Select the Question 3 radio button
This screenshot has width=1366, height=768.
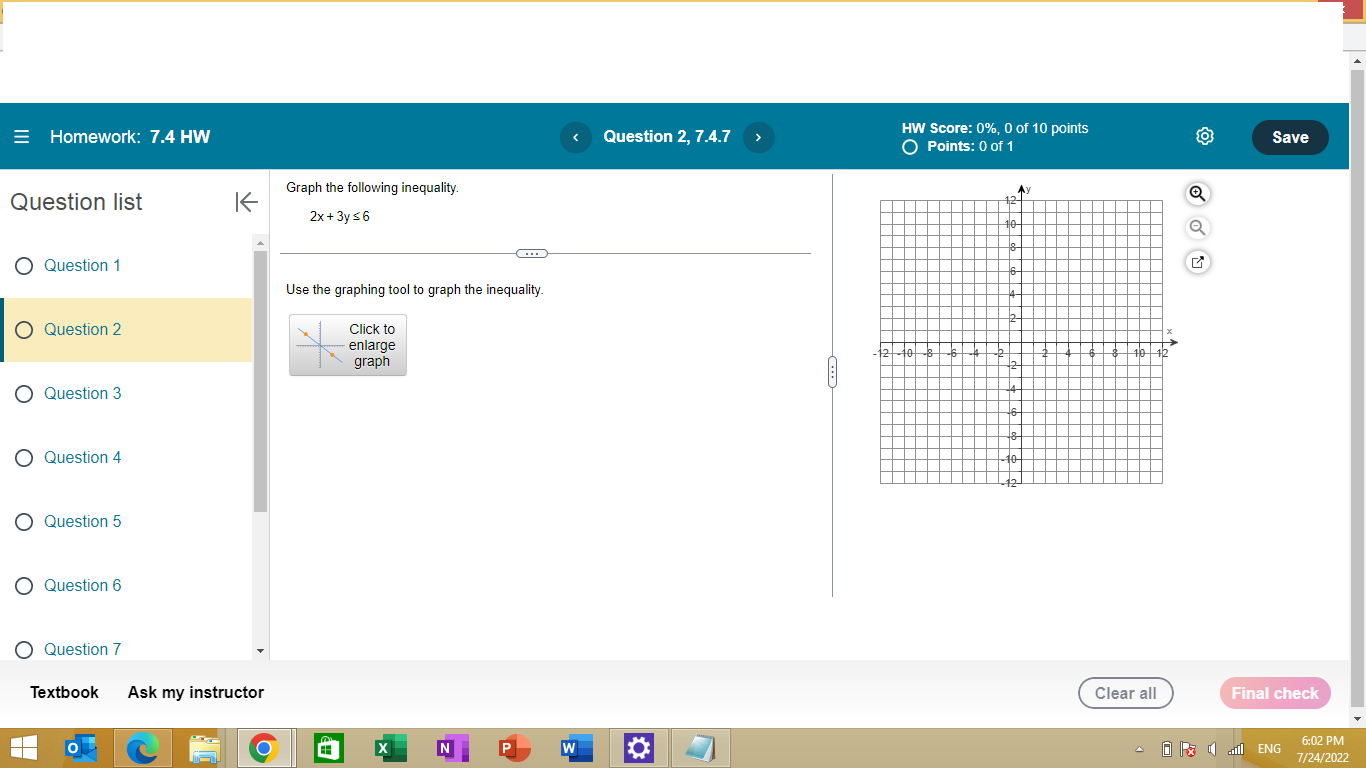24,393
